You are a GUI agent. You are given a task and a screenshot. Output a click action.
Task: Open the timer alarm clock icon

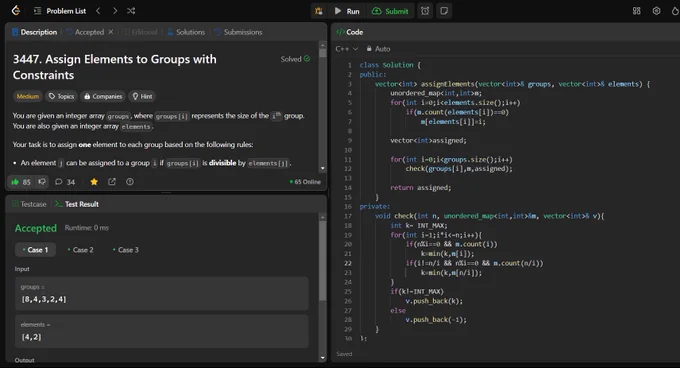click(x=425, y=11)
